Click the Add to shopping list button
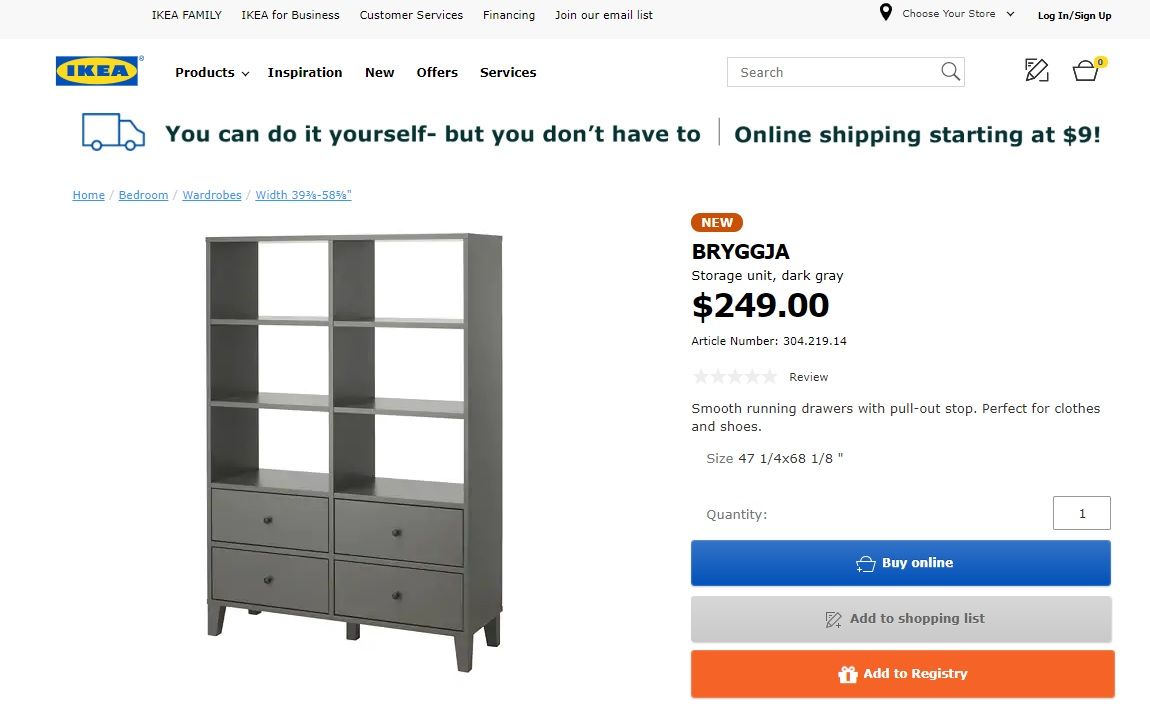The image size is (1150, 719). point(901,619)
